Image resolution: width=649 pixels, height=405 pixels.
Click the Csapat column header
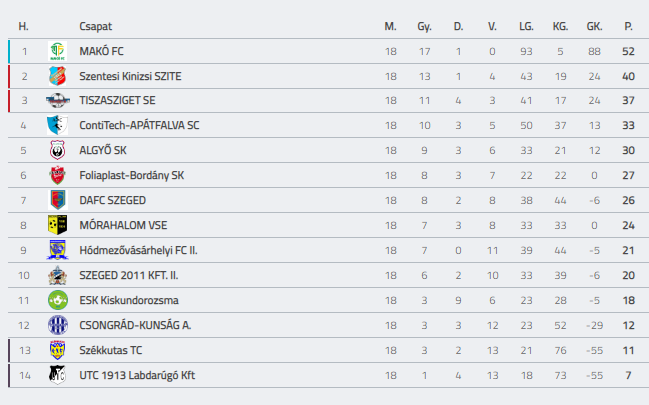(96, 27)
